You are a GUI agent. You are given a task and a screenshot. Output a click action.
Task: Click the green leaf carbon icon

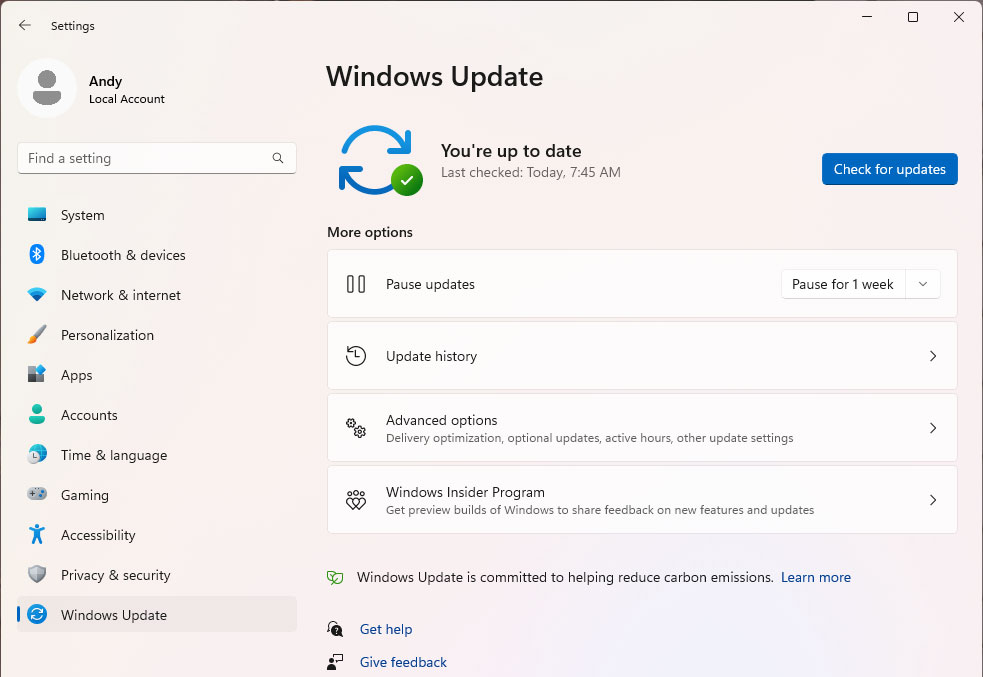pos(335,577)
